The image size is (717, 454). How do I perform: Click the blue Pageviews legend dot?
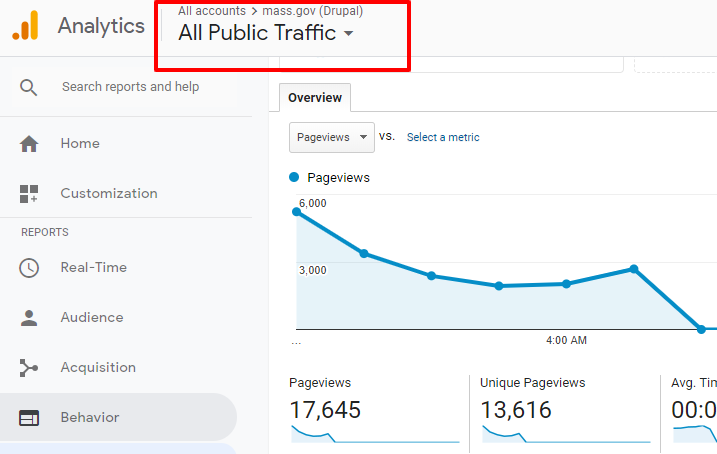294,177
